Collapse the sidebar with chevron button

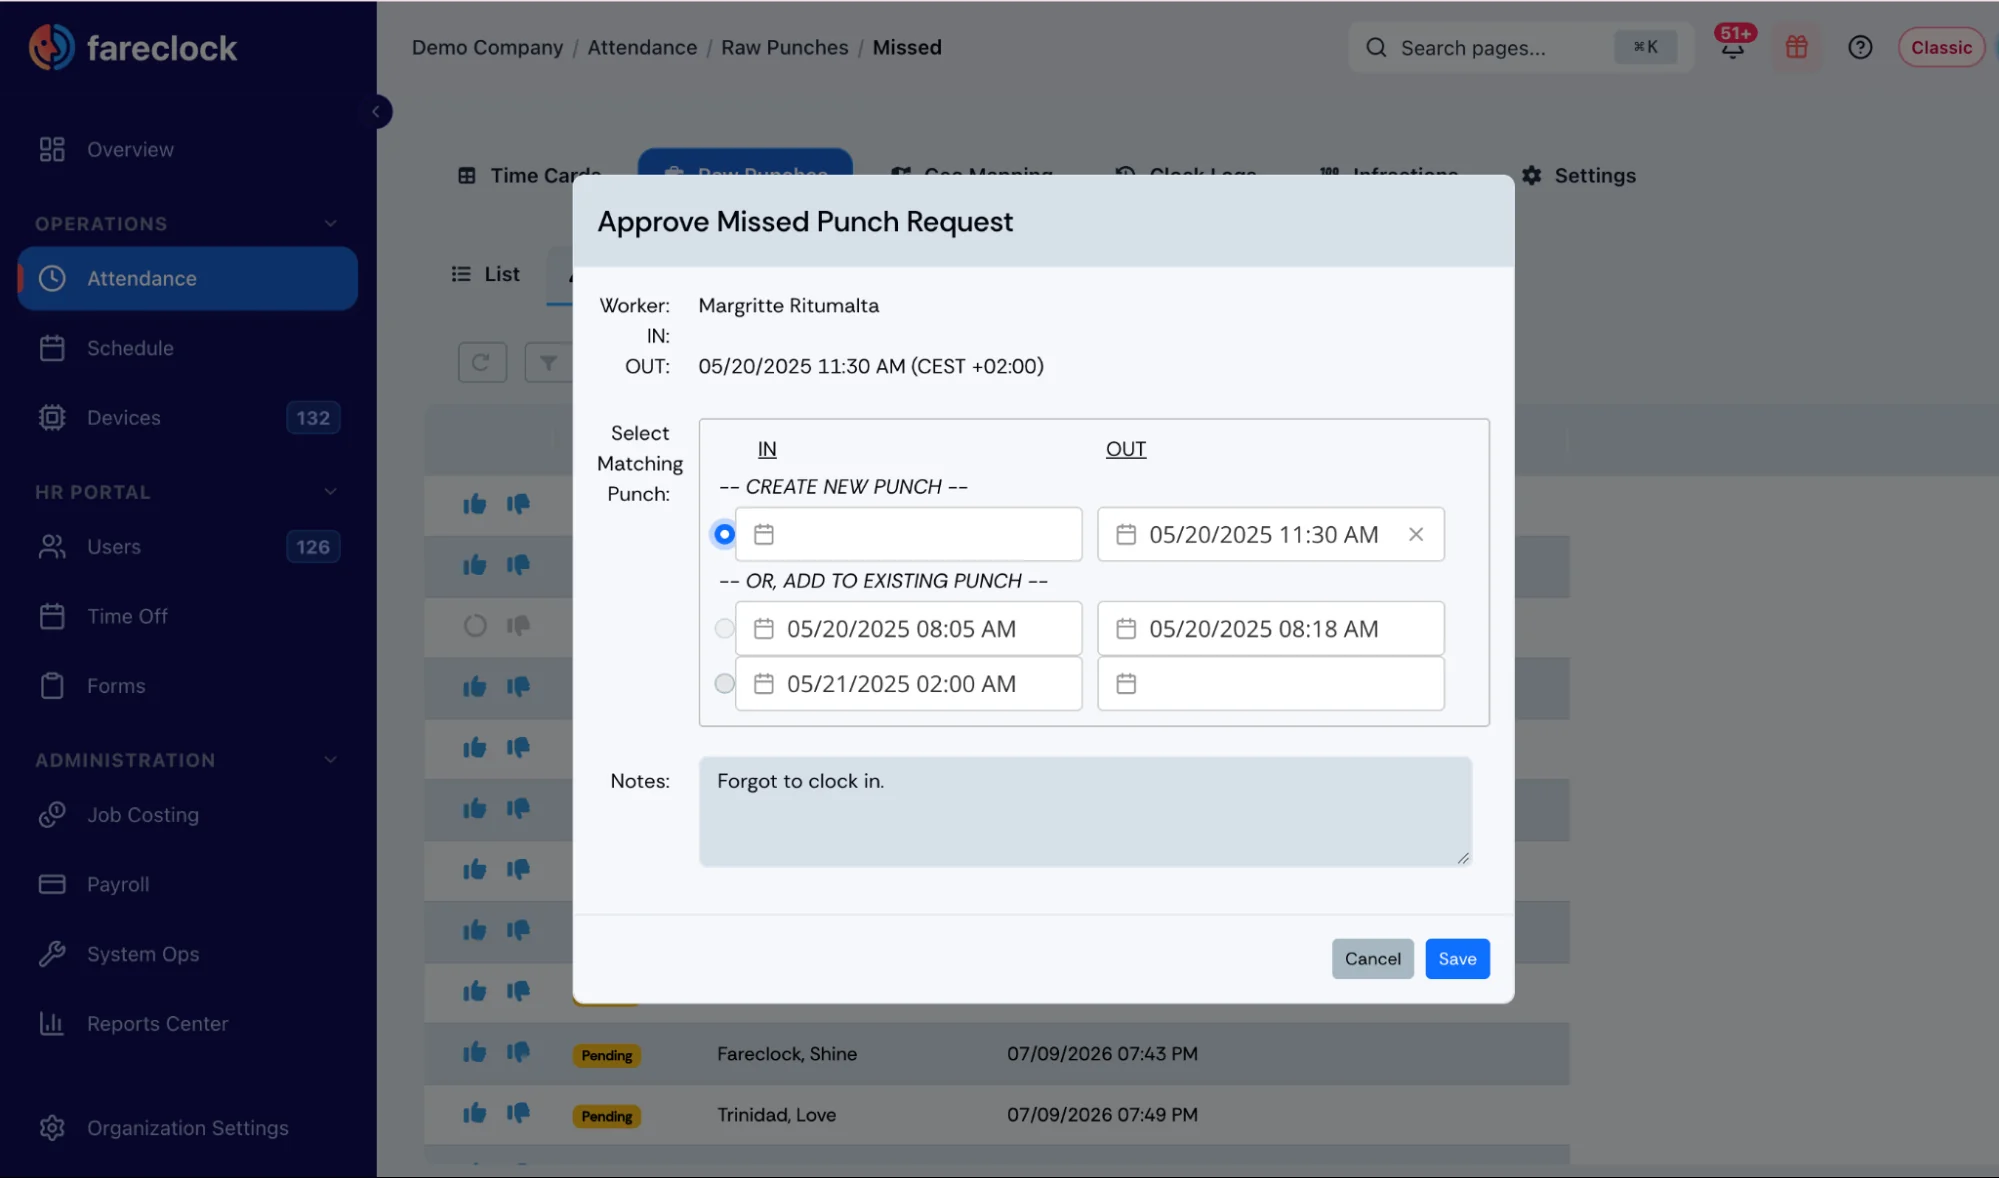(x=376, y=111)
